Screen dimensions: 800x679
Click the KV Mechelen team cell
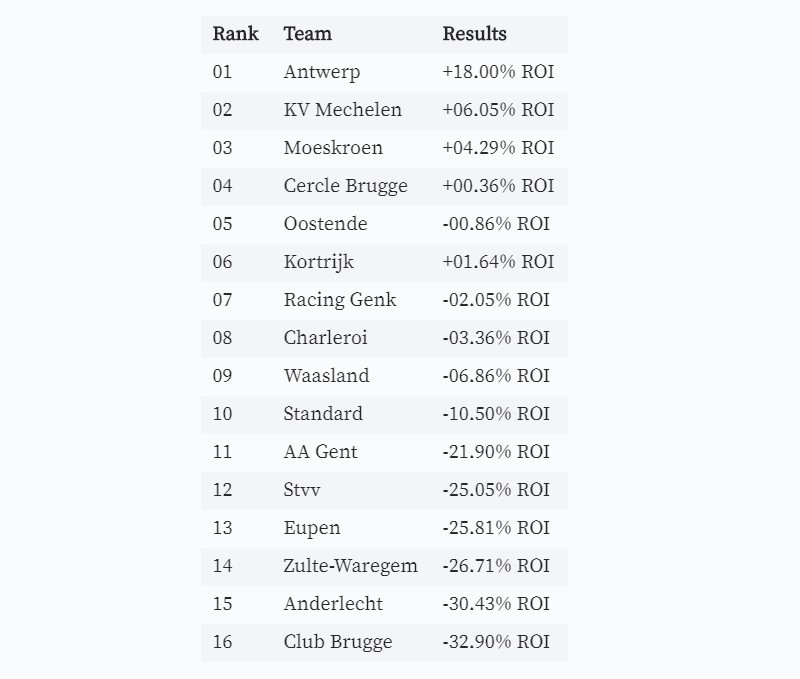(343, 110)
